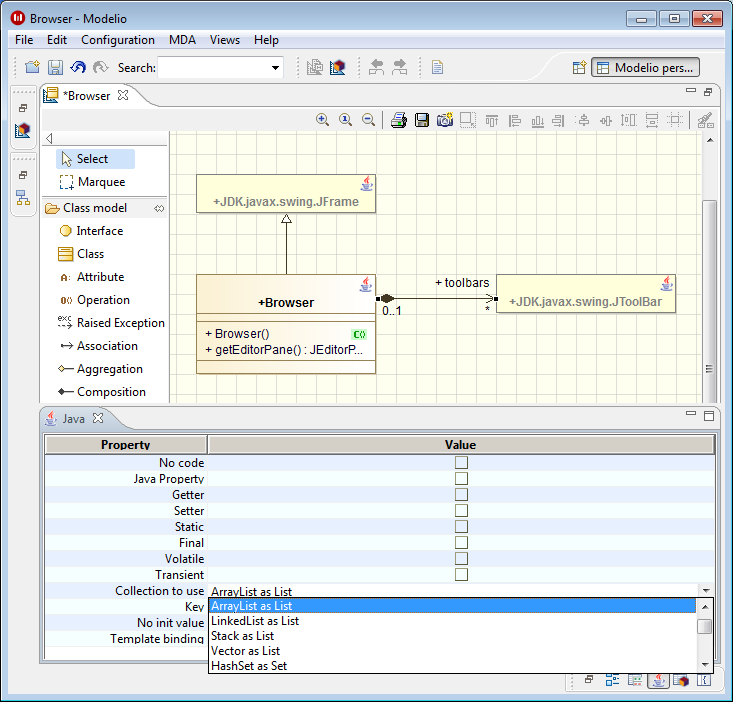Open the MDA menu
The width and height of the screenshot is (733, 702).
182,40
